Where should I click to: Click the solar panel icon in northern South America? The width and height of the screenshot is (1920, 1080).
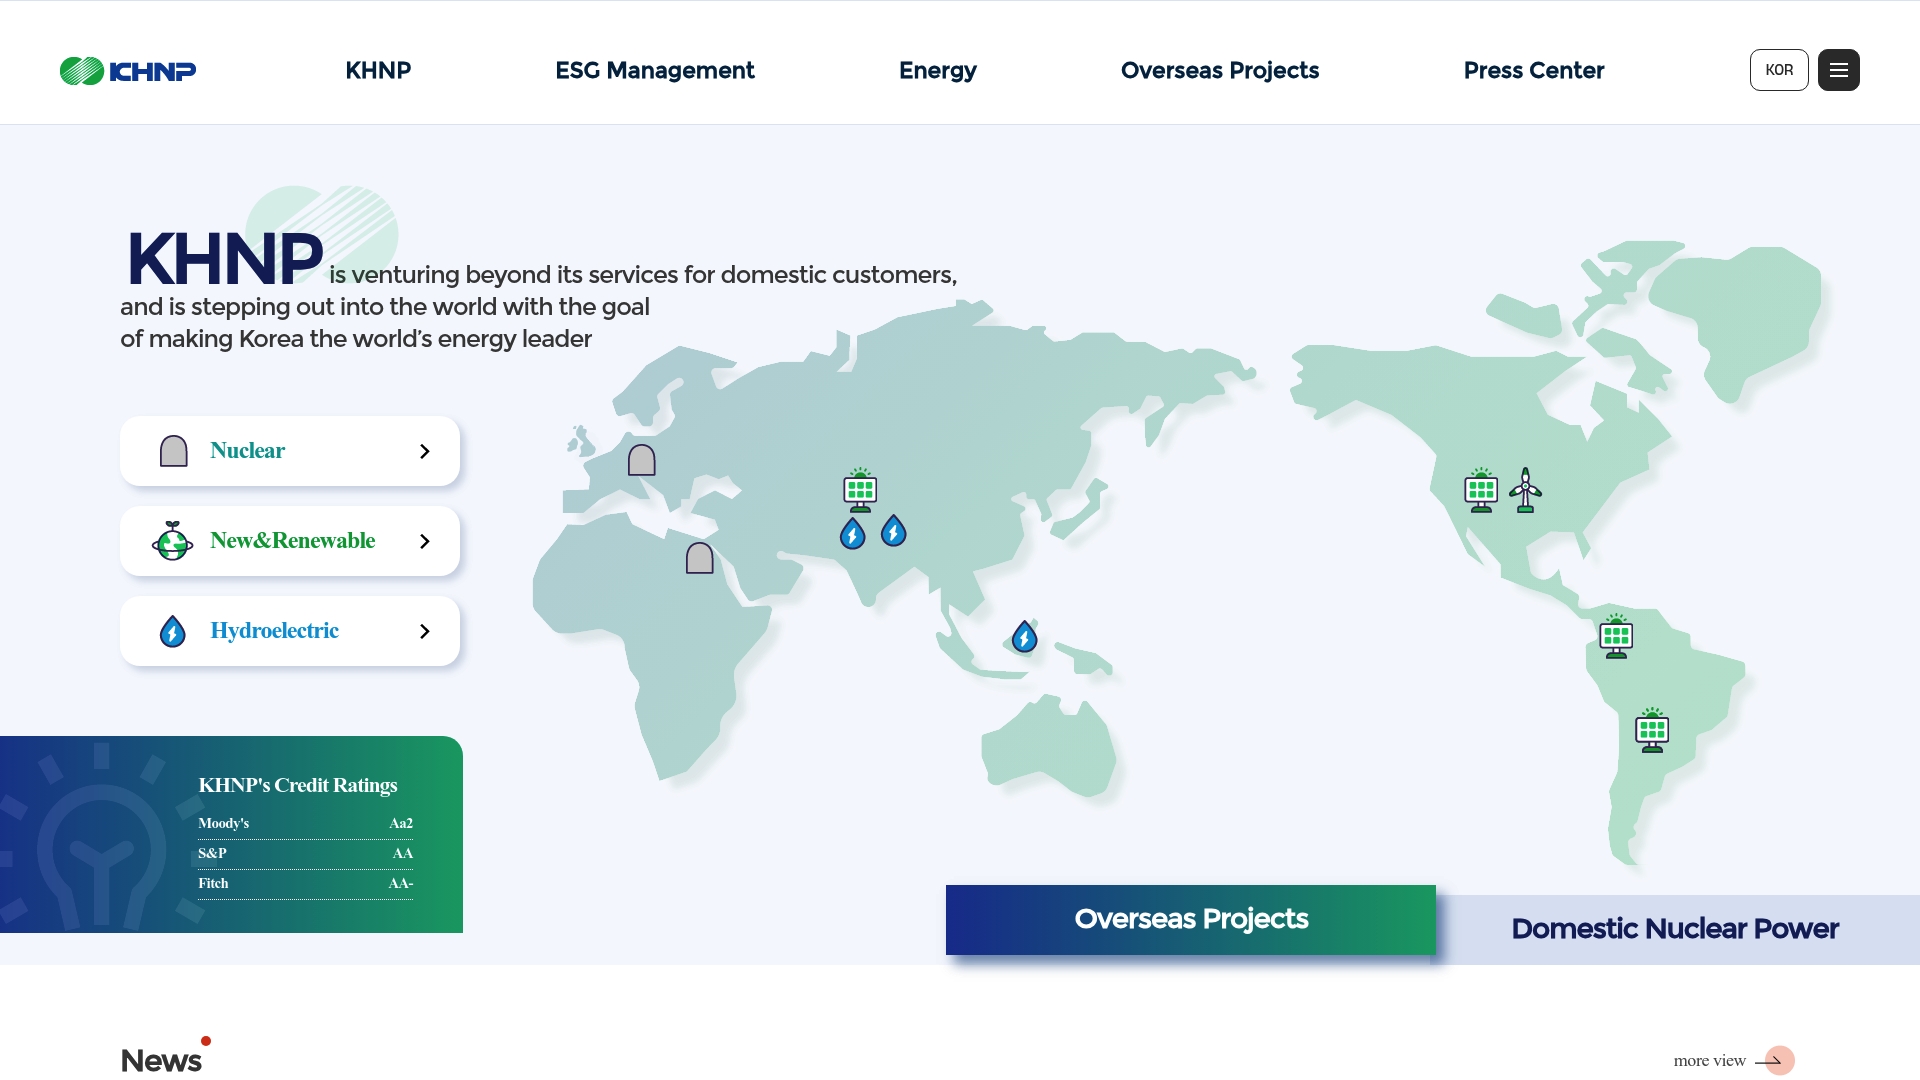(1616, 637)
